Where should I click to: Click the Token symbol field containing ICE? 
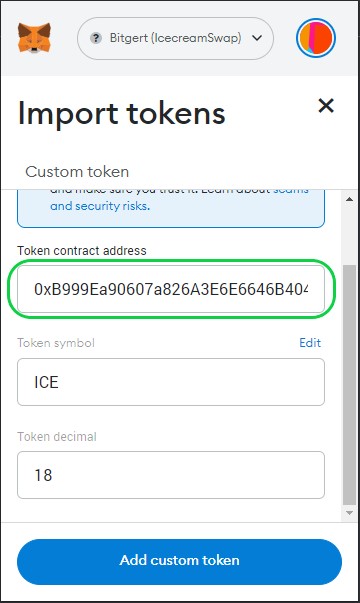pos(171,382)
